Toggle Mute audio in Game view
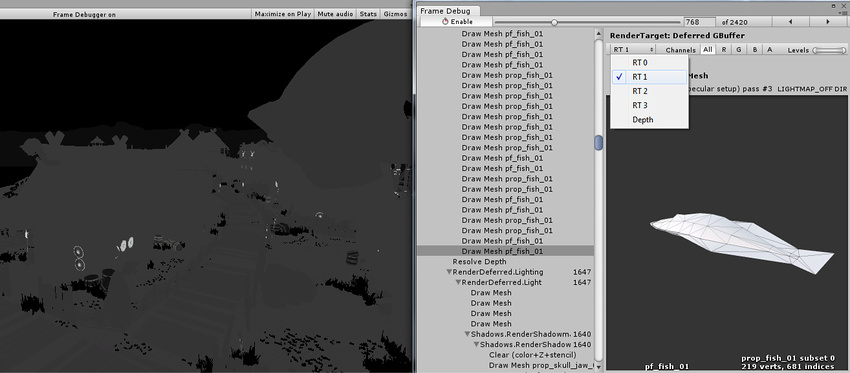 click(x=335, y=14)
